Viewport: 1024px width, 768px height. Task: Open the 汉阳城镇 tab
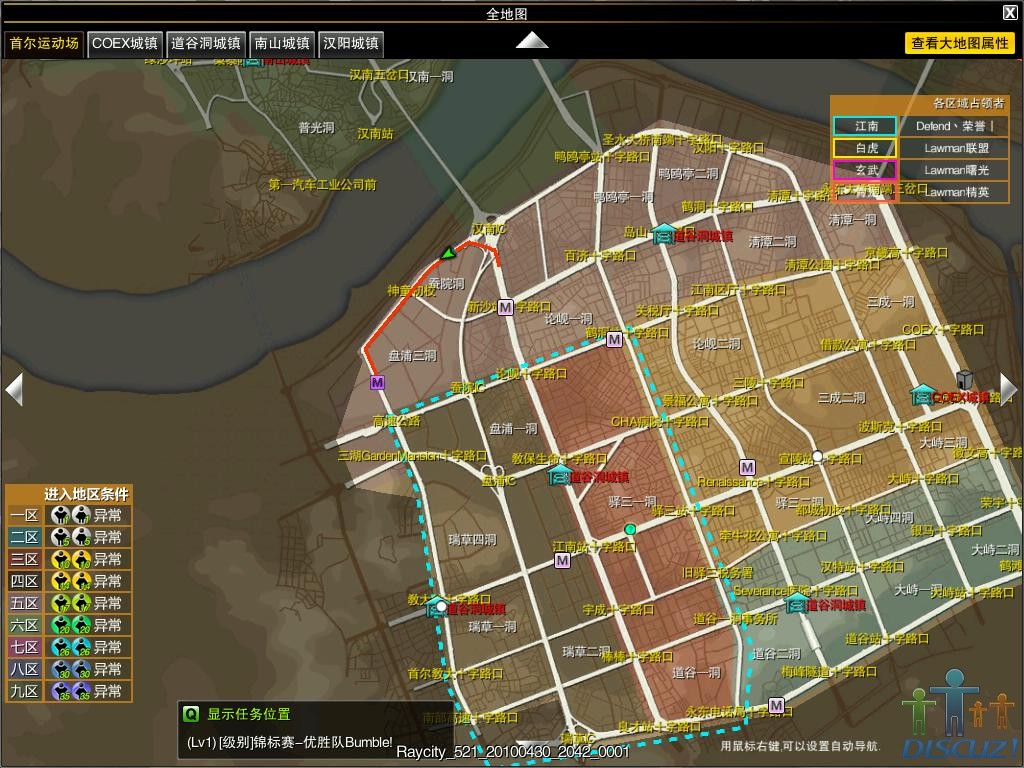point(351,44)
